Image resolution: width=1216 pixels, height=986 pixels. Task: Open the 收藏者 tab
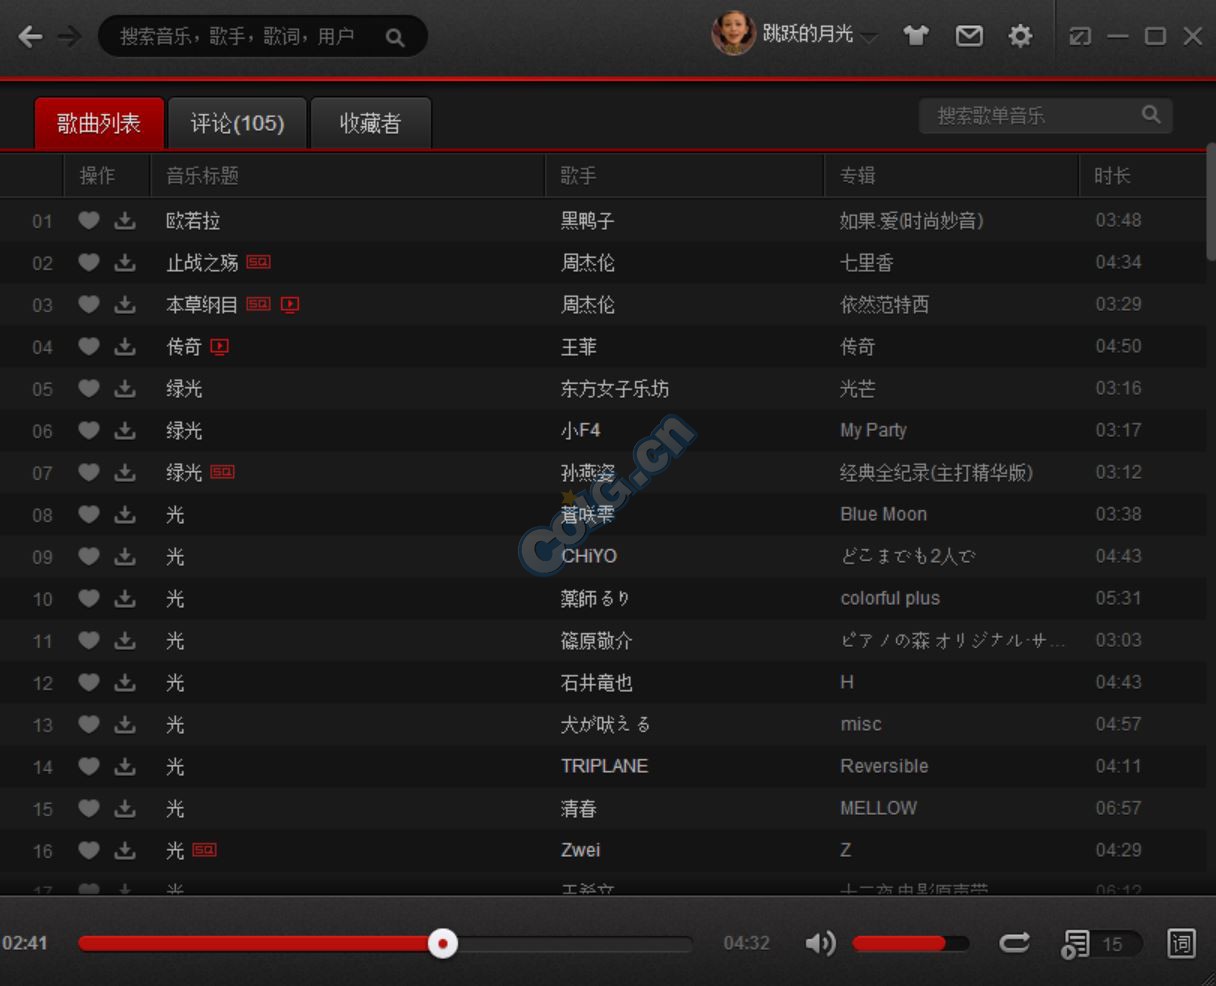pyautogui.click(x=371, y=122)
